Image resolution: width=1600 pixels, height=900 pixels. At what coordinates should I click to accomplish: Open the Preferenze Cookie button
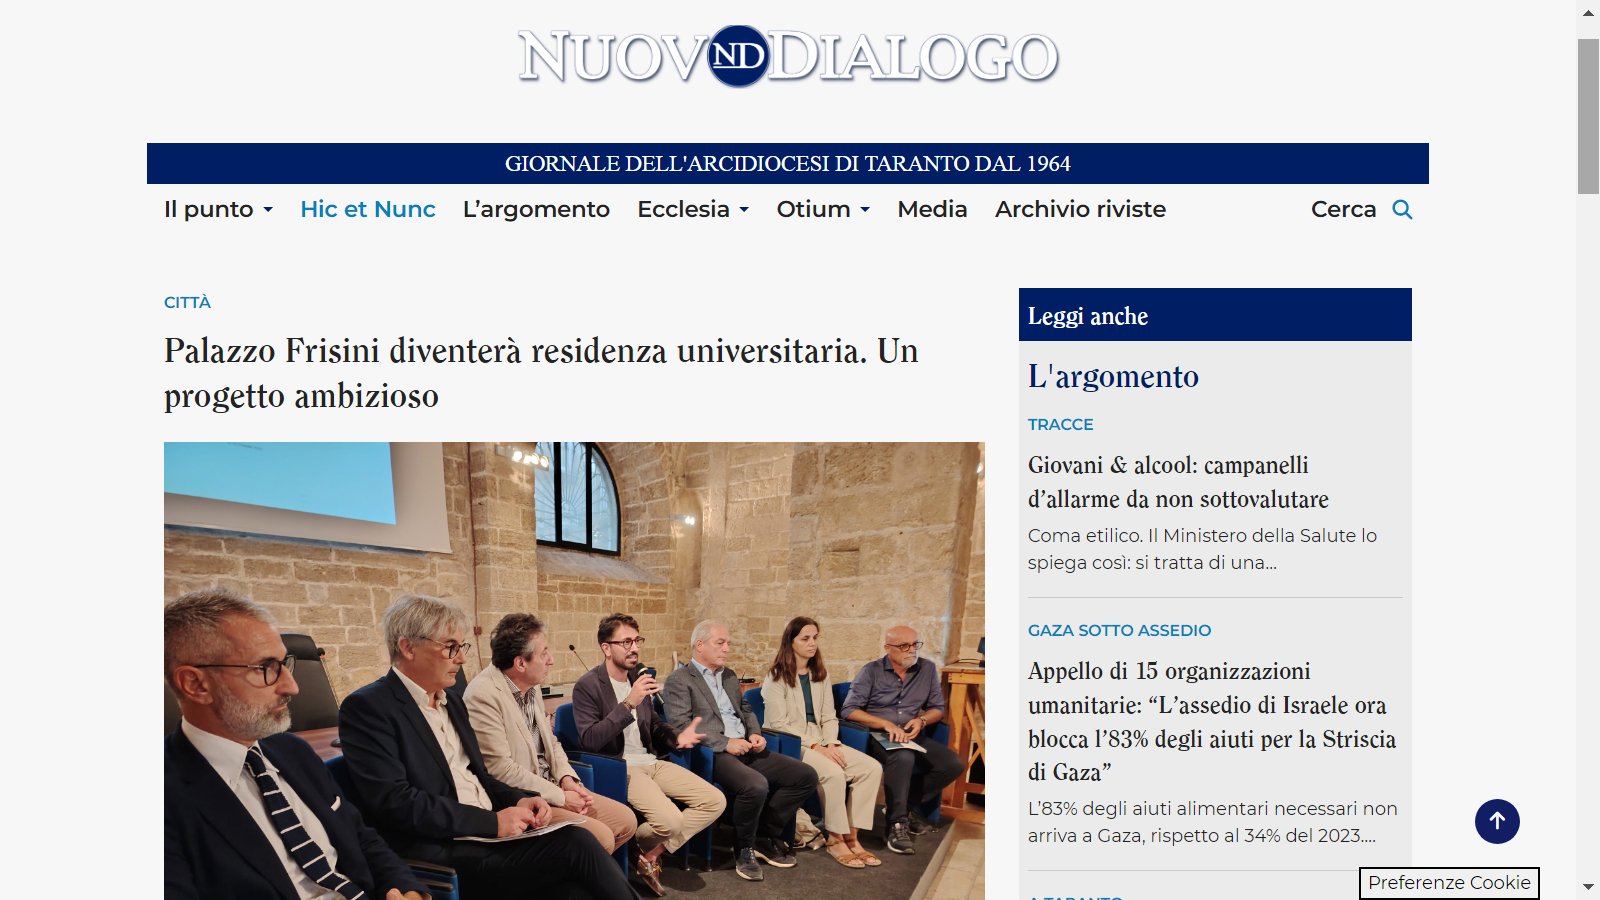(1449, 883)
